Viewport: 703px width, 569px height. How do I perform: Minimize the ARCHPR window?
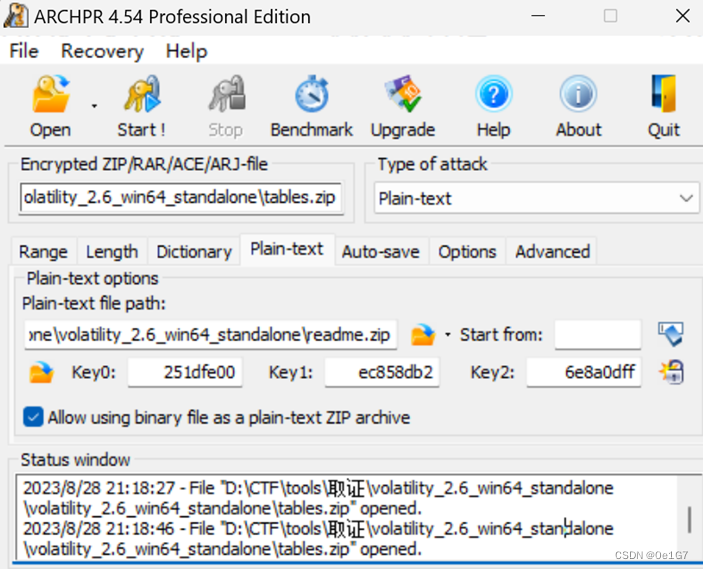[538, 16]
